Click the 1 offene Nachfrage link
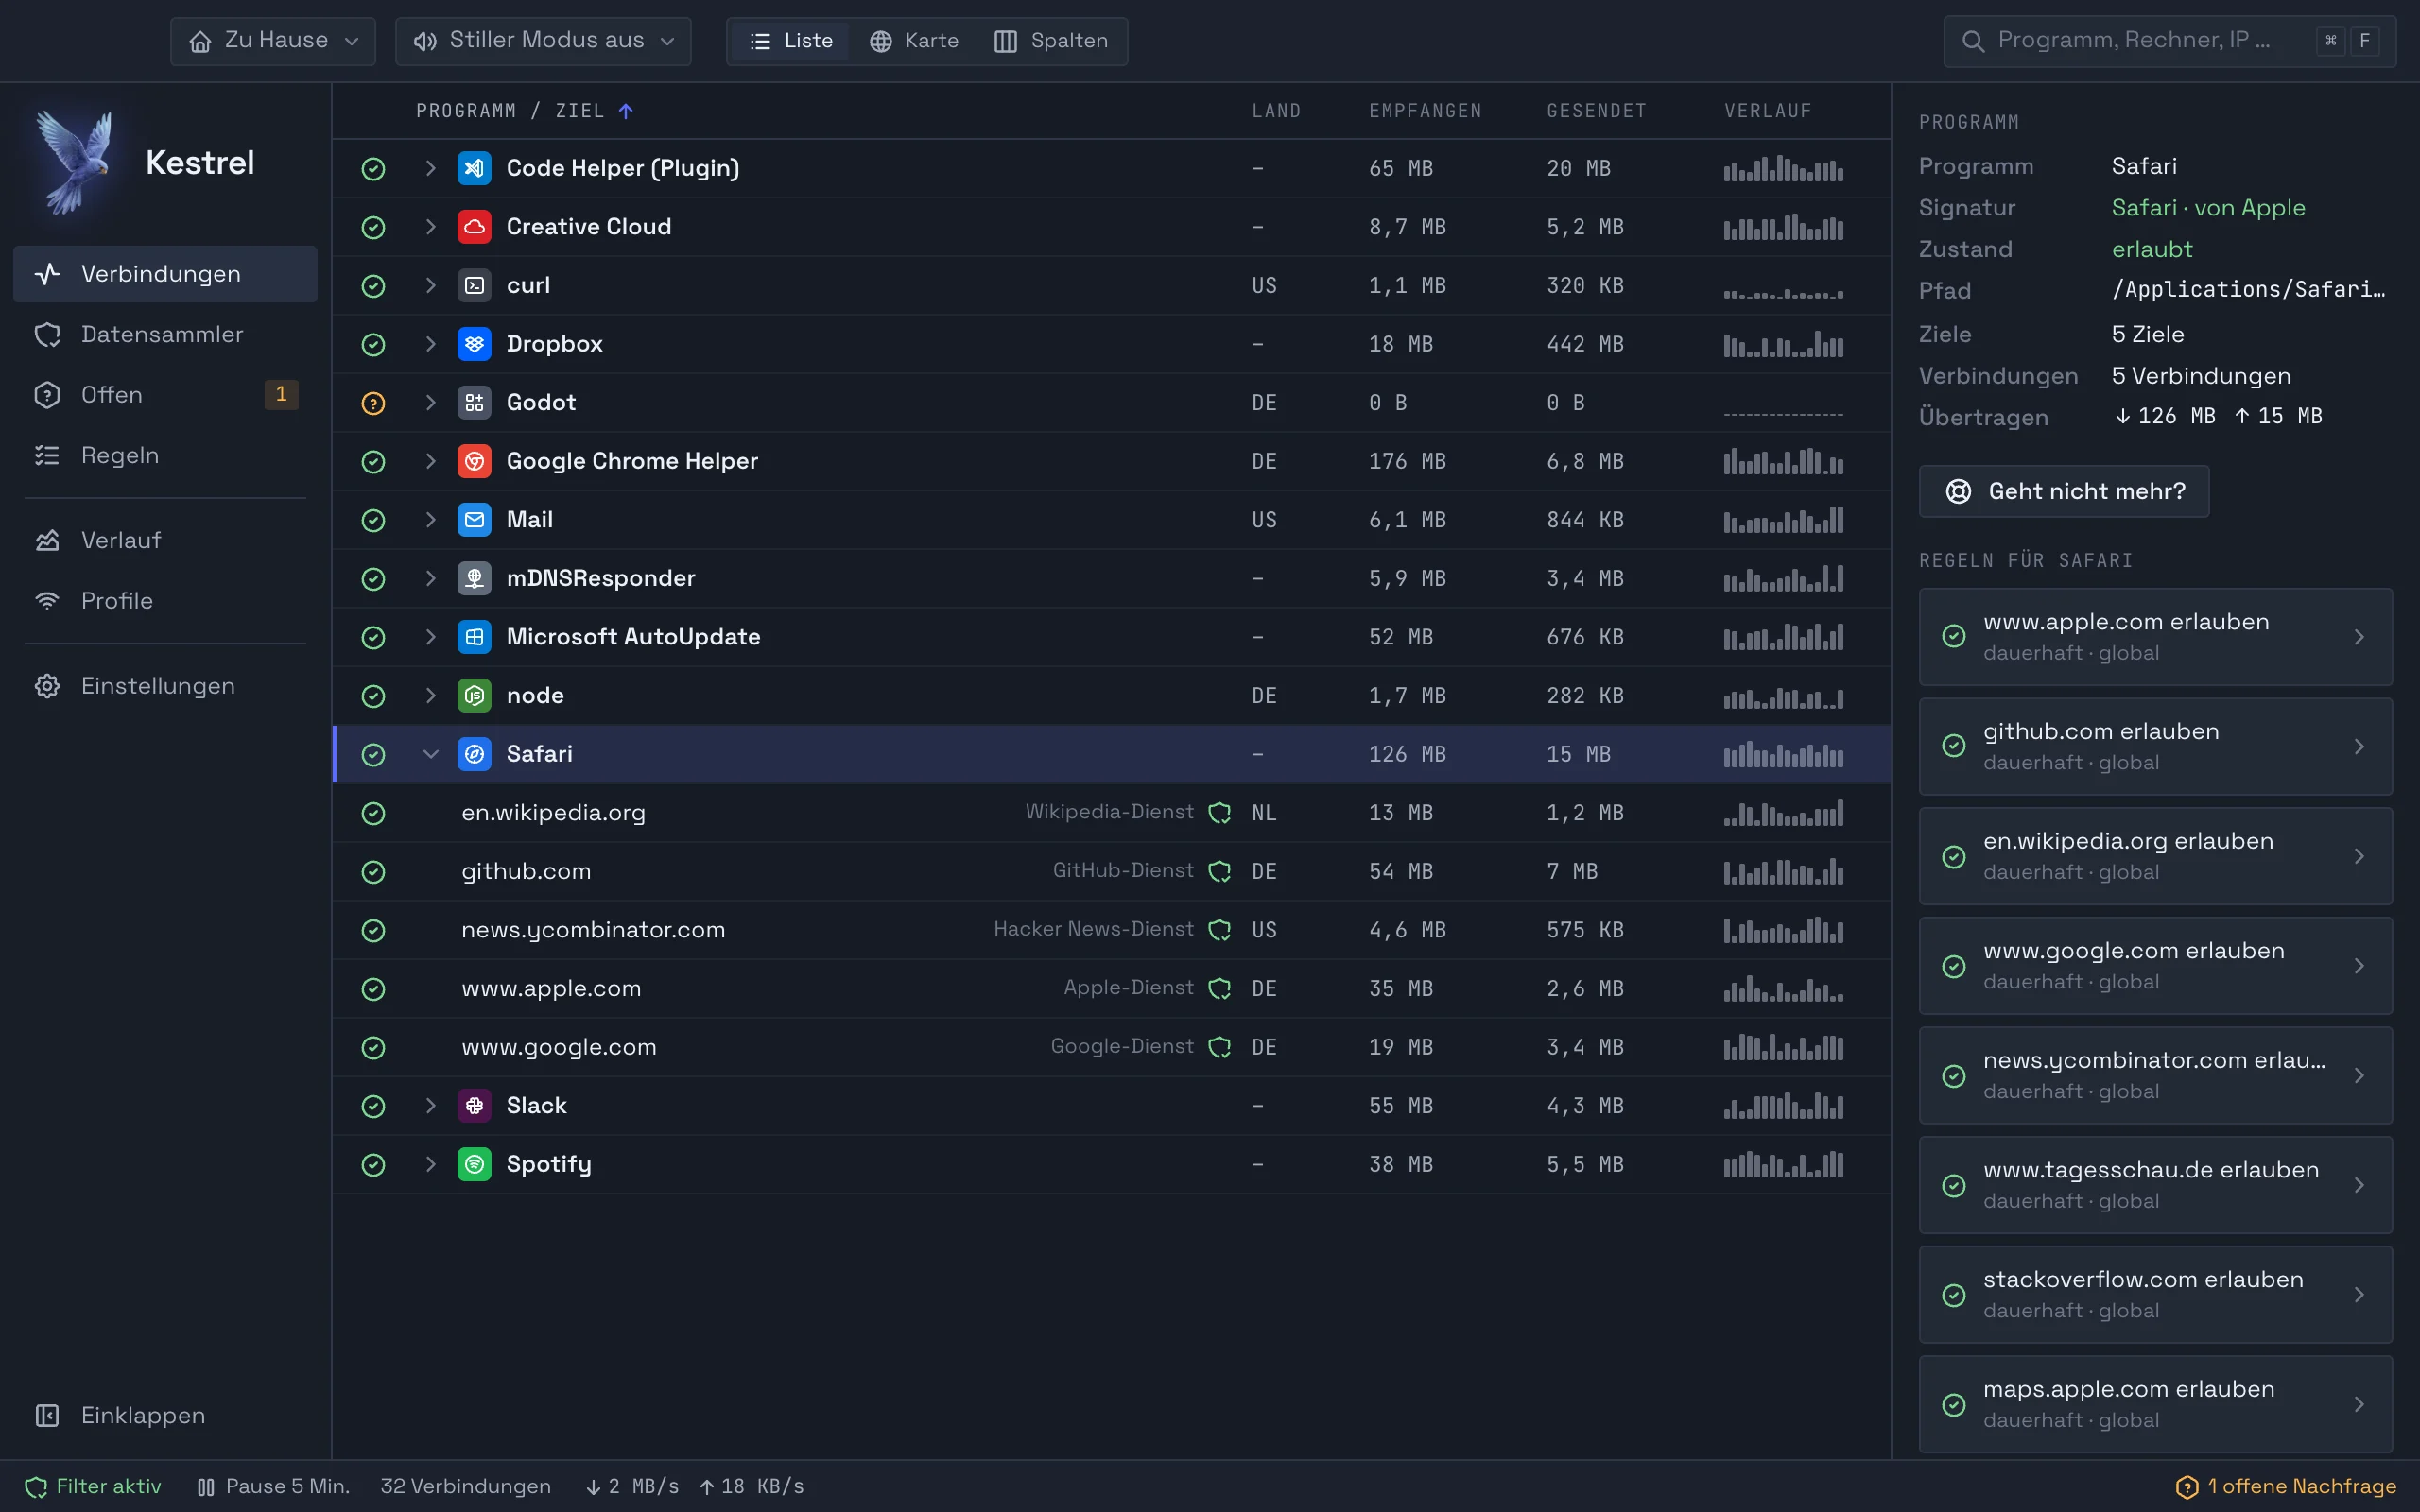The width and height of the screenshot is (2420, 1512). tap(2286, 1486)
